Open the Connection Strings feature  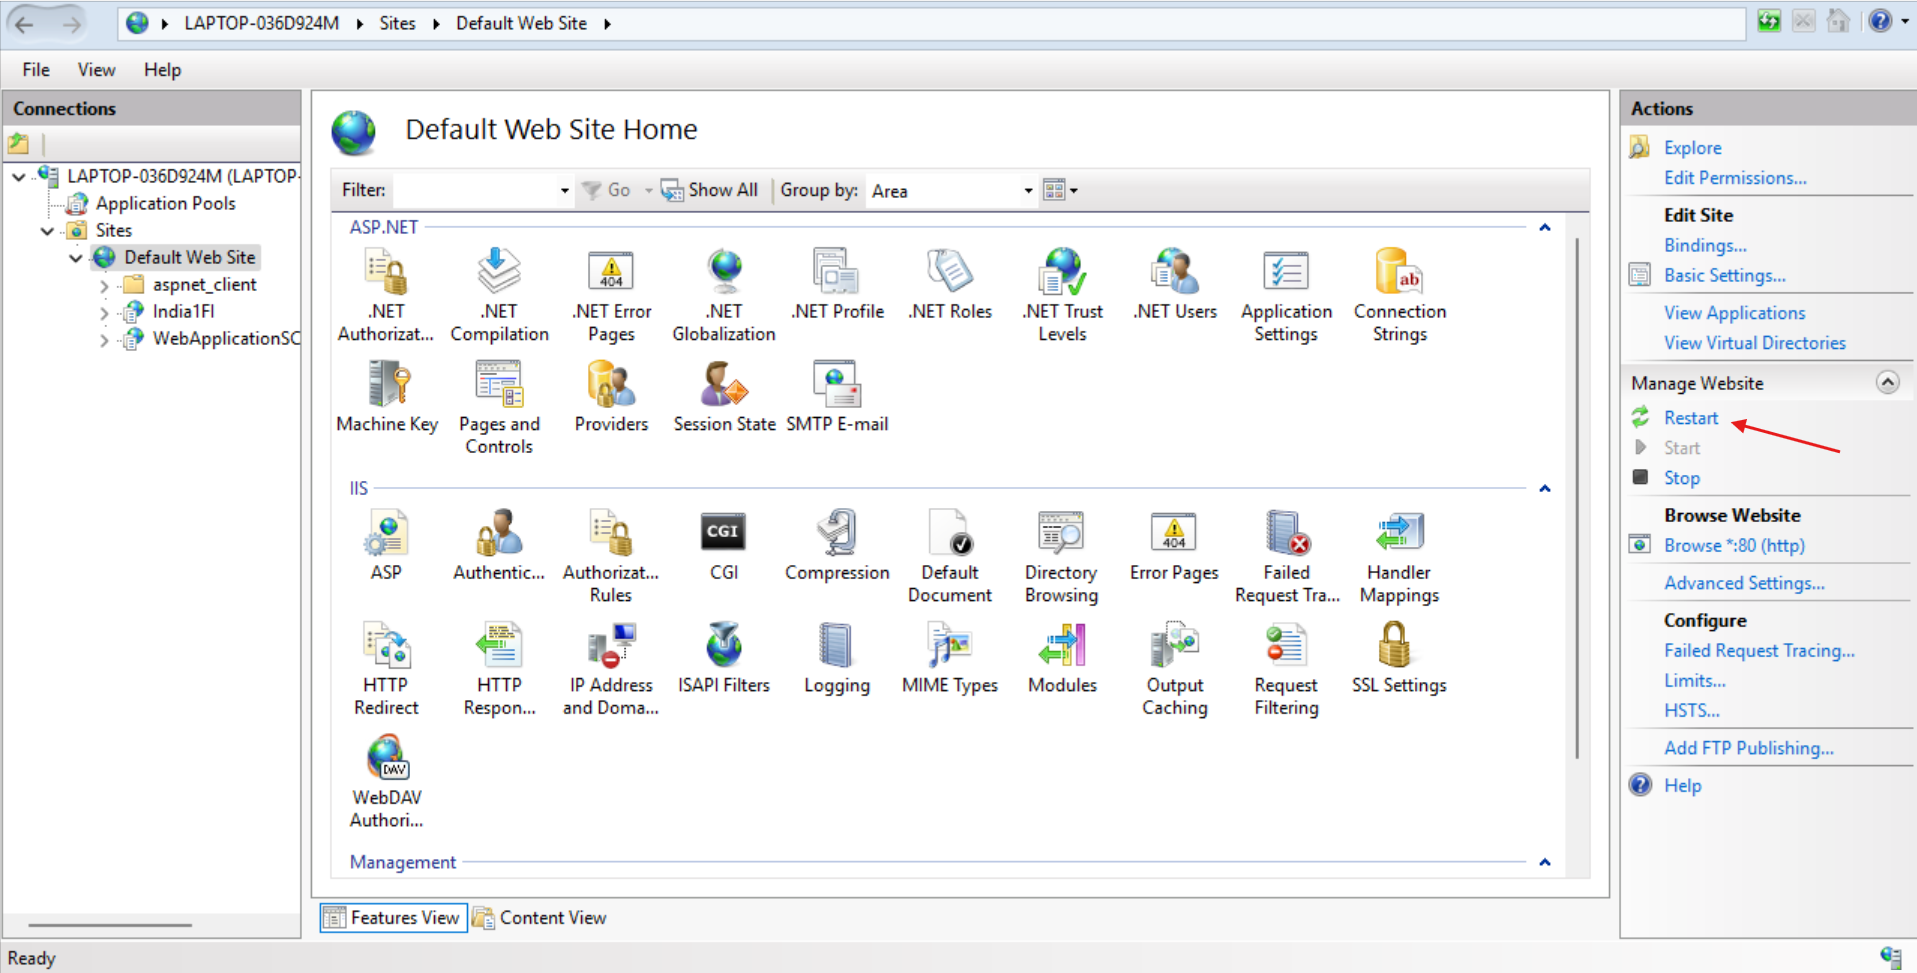point(1398,295)
